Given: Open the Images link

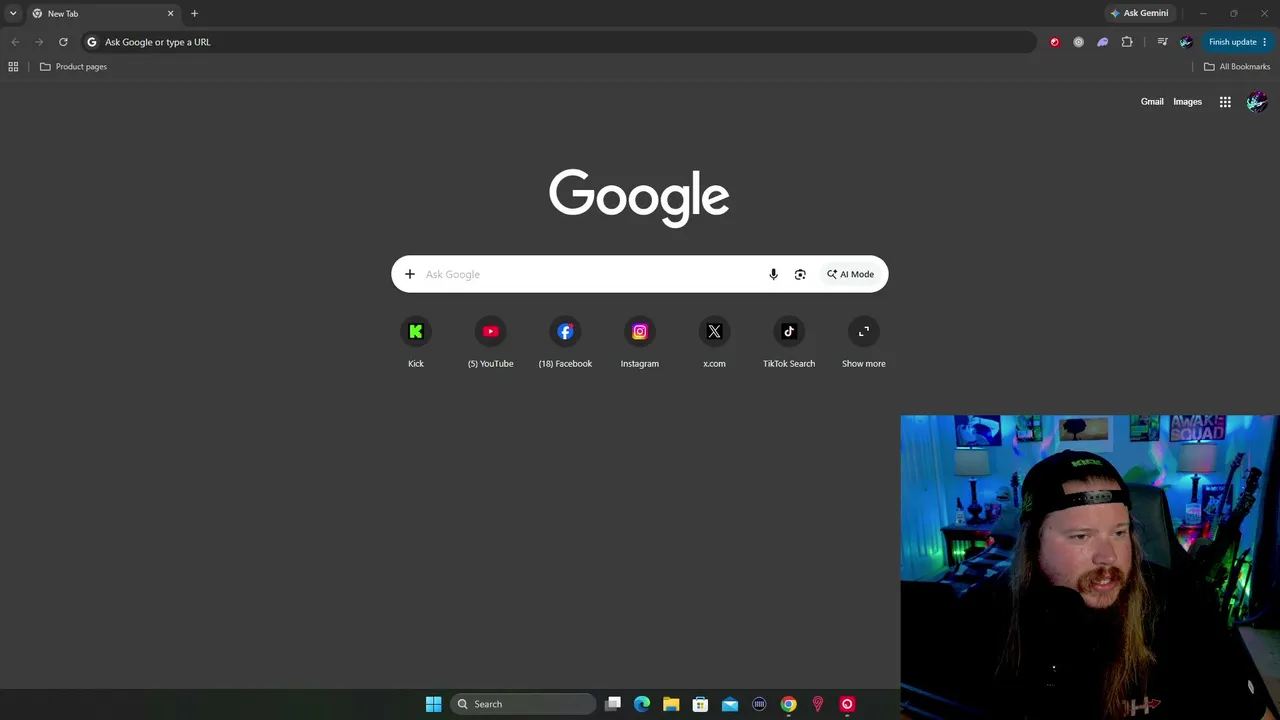Looking at the screenshot, I should (x=1187, y=102).
